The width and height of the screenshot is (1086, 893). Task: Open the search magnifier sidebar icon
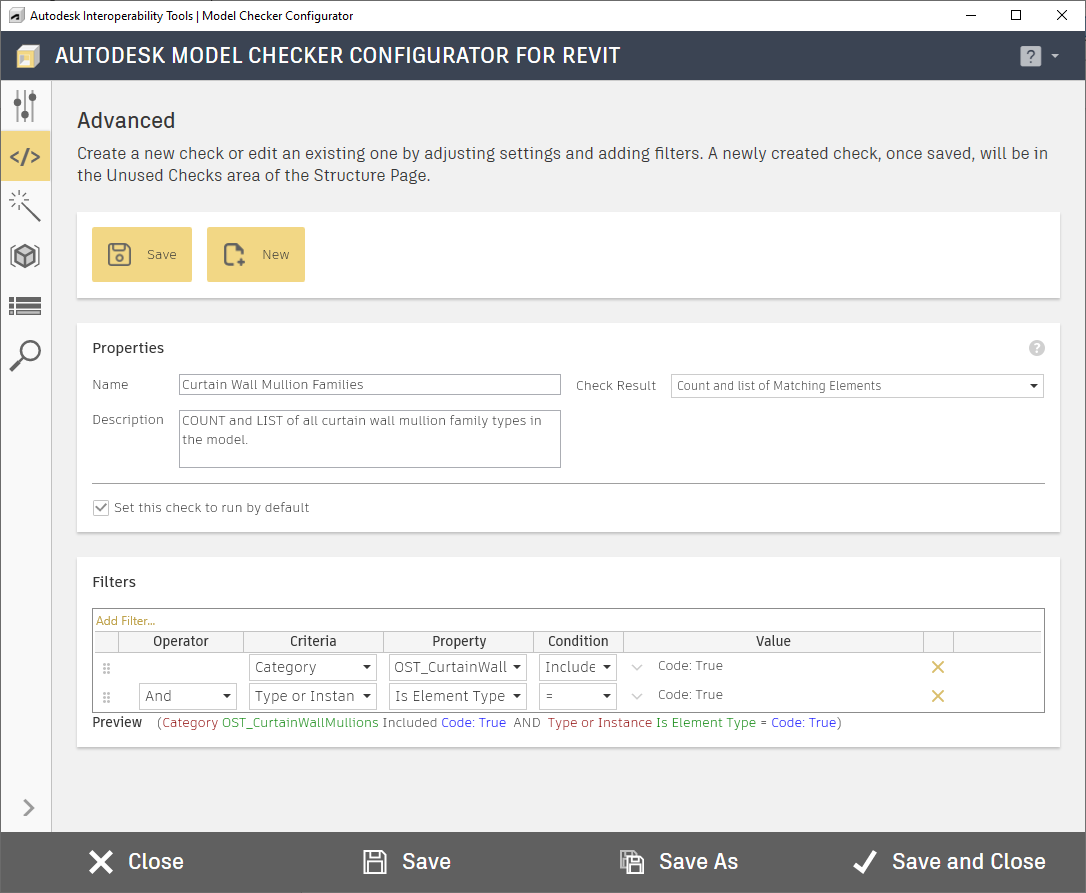tap(26, 355)
